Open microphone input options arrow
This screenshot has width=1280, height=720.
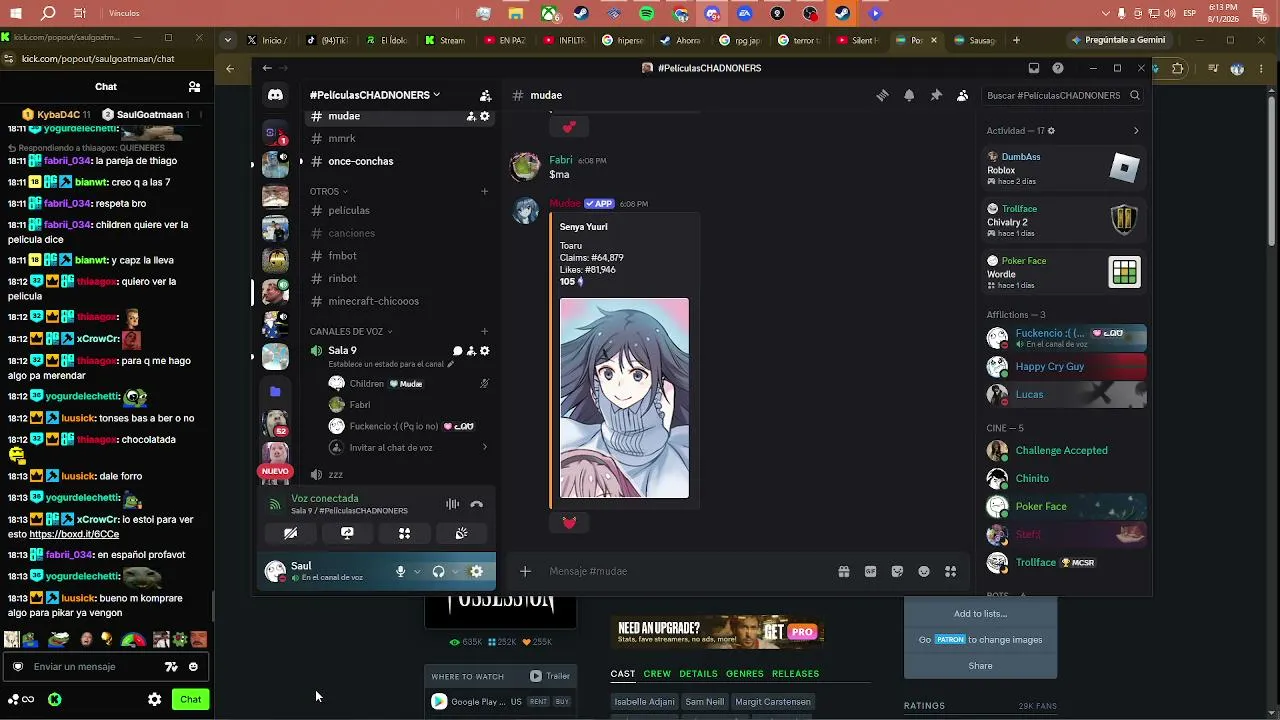pyautogui.click(x=417, y=571)
